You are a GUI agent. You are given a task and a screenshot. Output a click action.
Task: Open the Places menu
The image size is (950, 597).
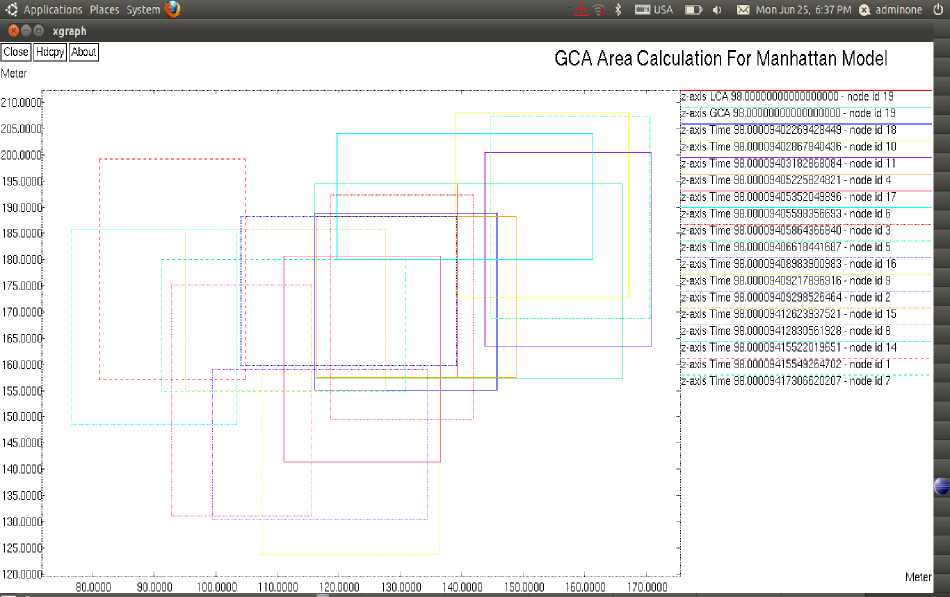click(104, 10)
